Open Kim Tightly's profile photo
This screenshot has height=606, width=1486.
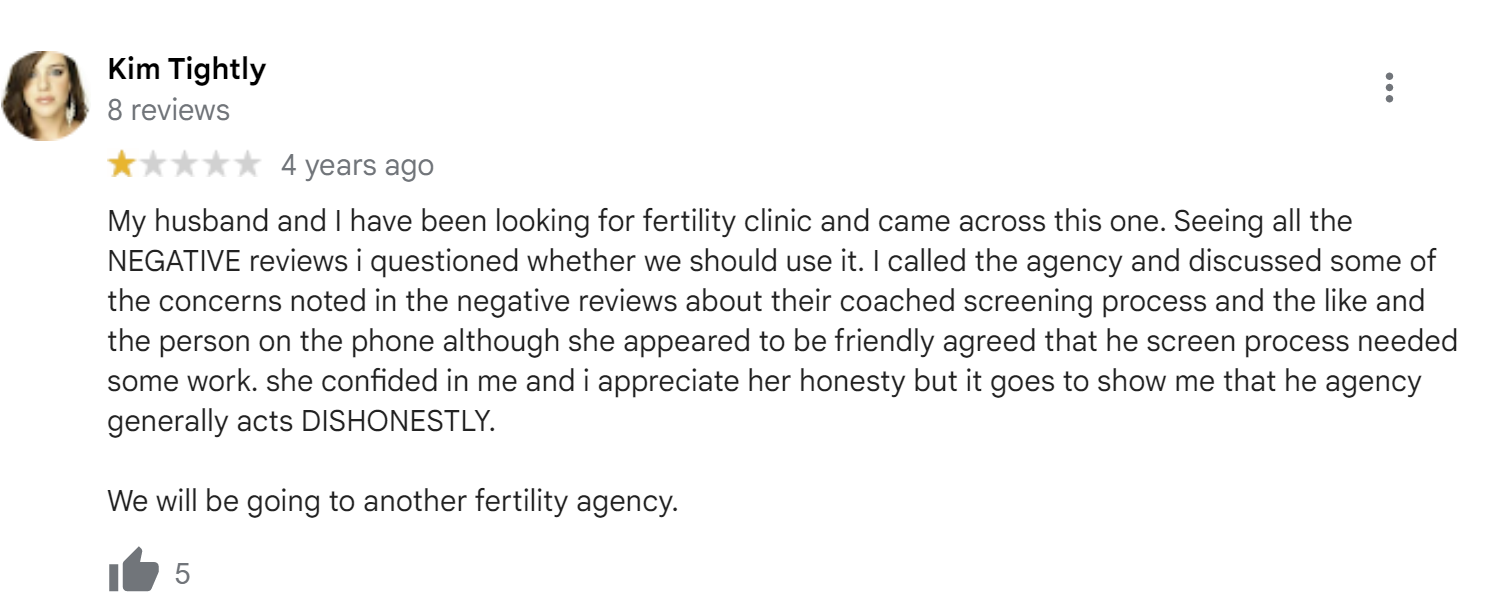(x=47, y=95)
